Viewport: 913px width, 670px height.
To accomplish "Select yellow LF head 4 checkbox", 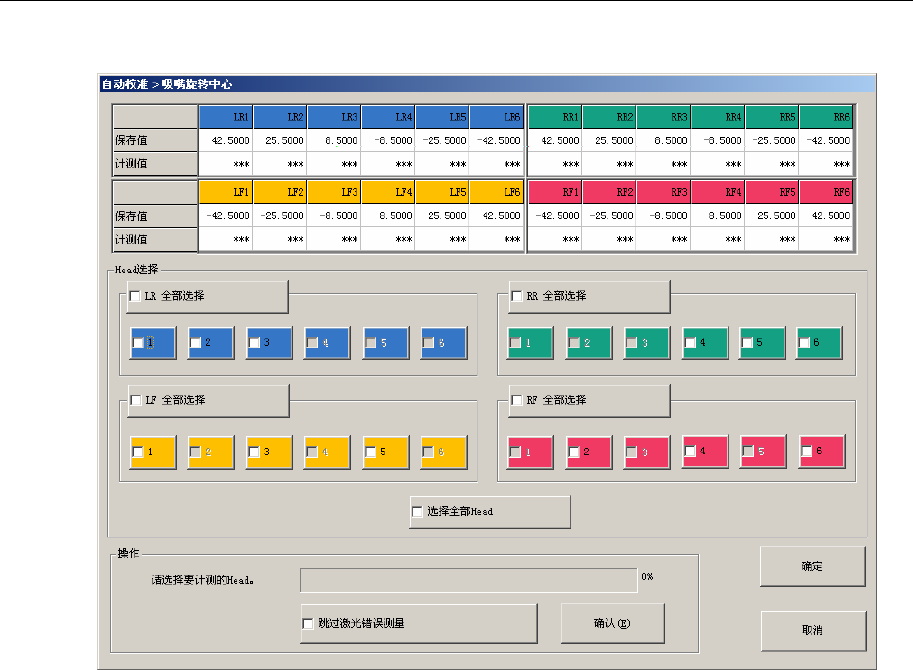I will pyautogui.click(x=313, y=452).
